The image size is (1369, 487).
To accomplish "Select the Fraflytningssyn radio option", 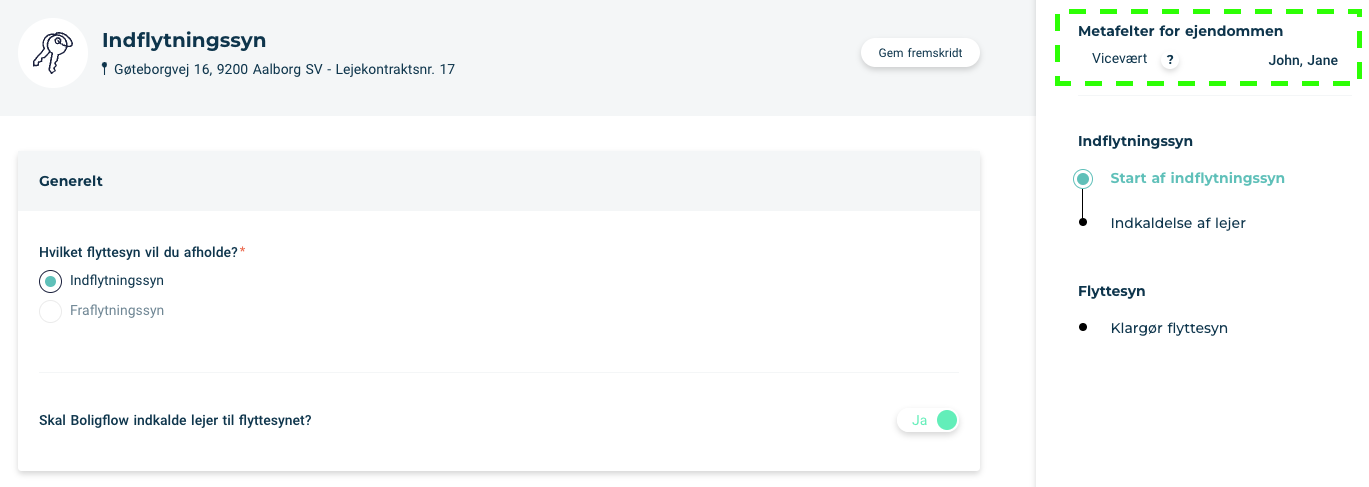I will [50, 311].
